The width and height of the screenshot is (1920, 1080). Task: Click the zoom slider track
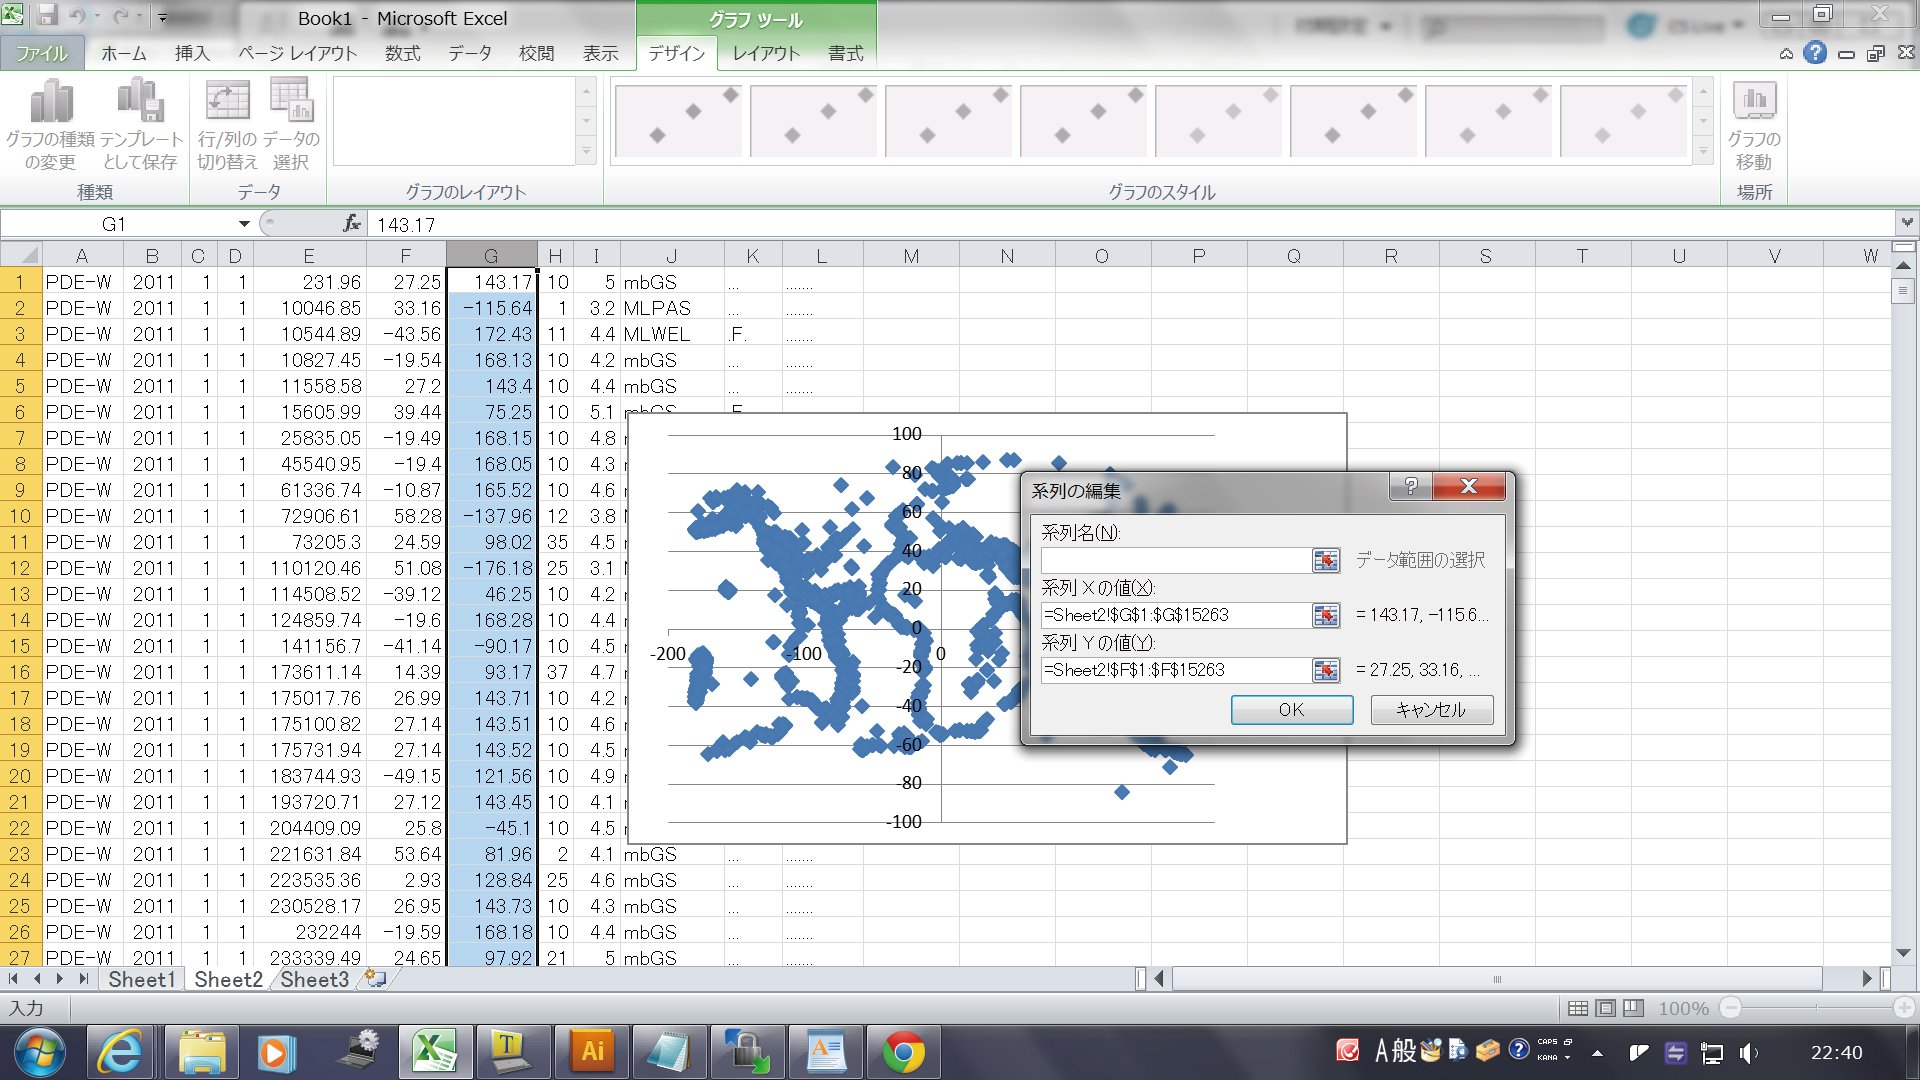pyautogui.click(x=1817, y=1008)
